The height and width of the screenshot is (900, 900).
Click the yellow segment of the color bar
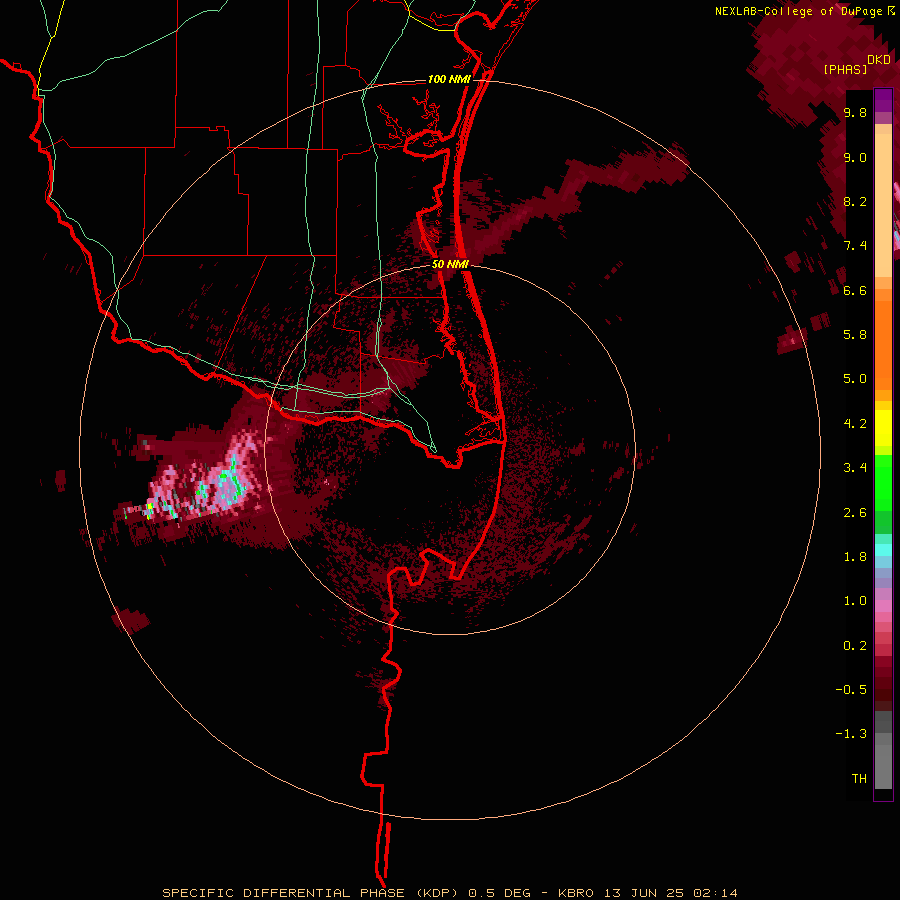point(883,428)
